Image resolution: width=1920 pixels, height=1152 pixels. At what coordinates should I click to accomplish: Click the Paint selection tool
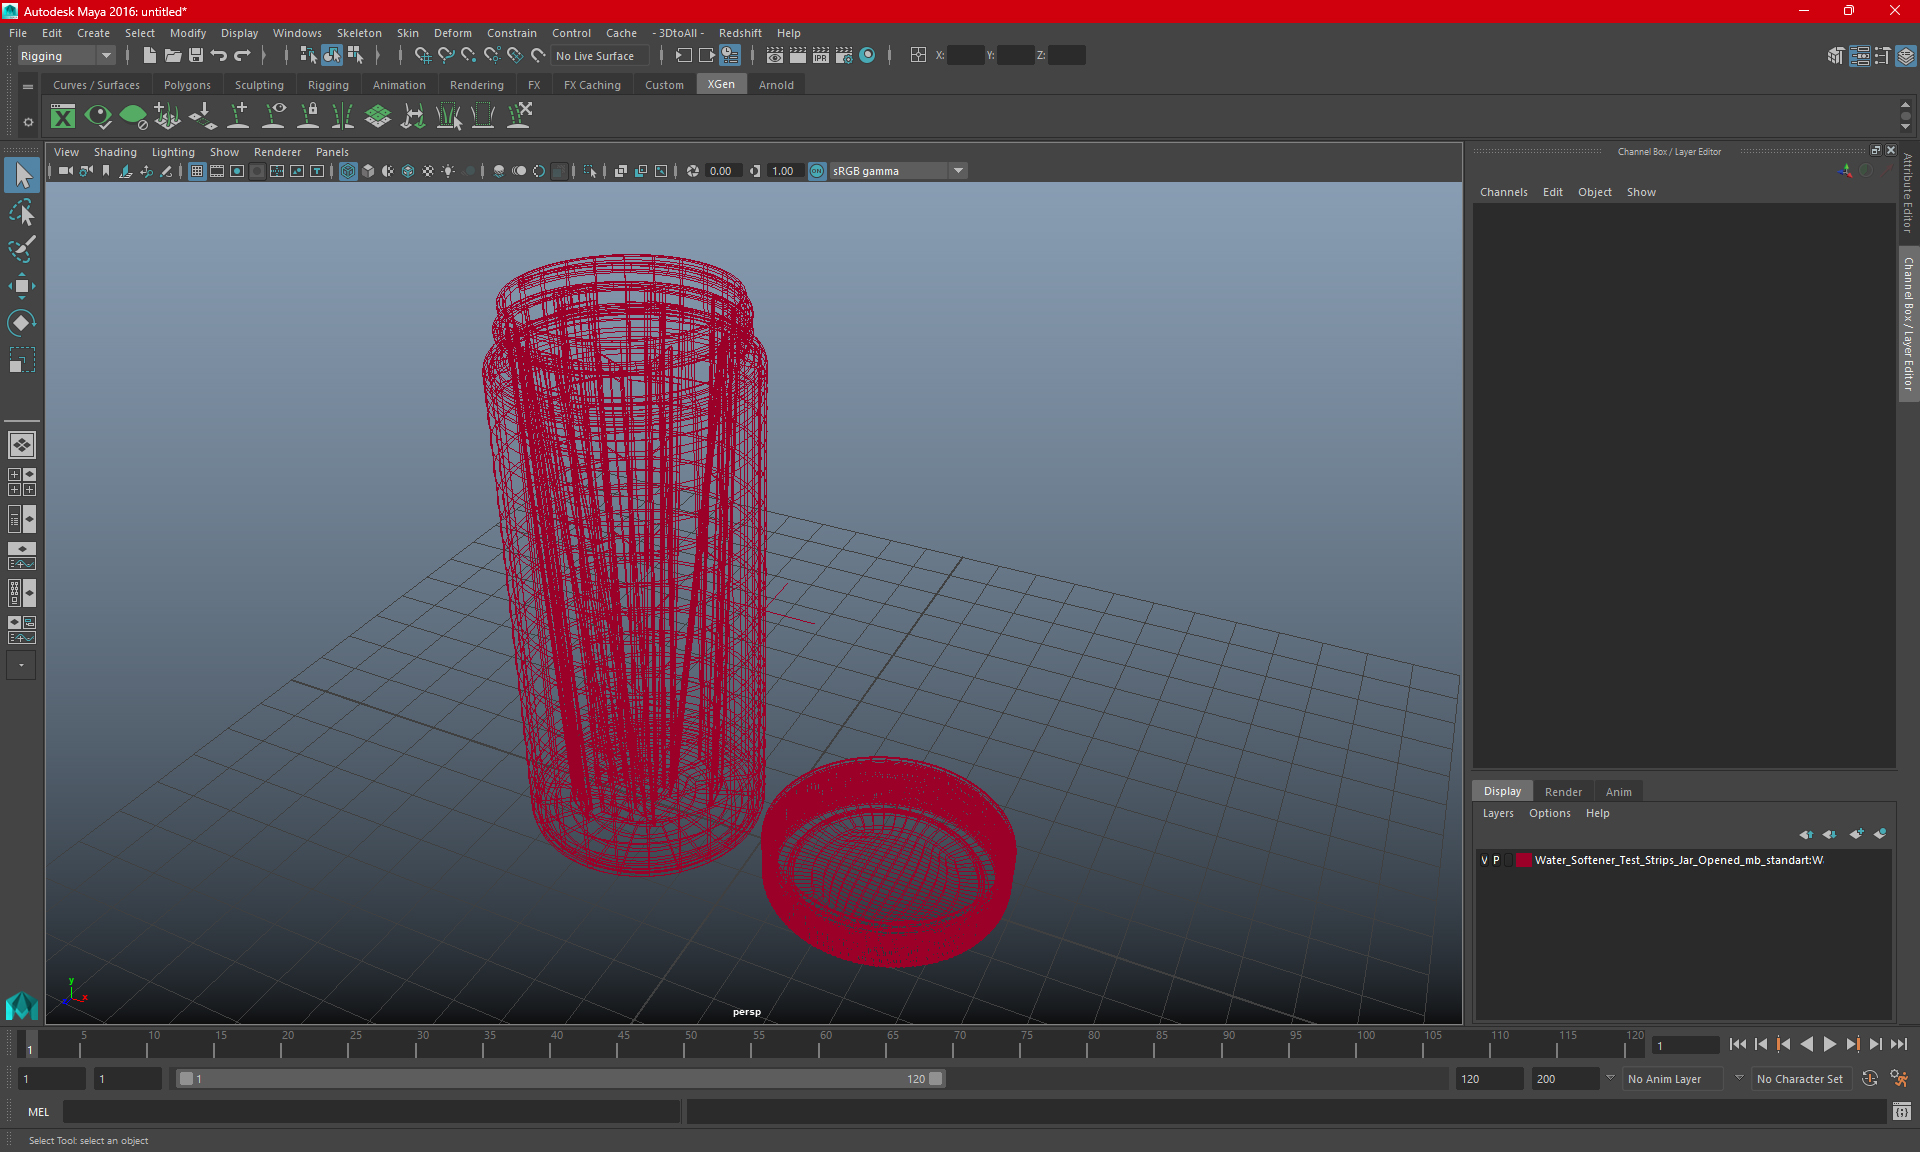tap(21, 250)
